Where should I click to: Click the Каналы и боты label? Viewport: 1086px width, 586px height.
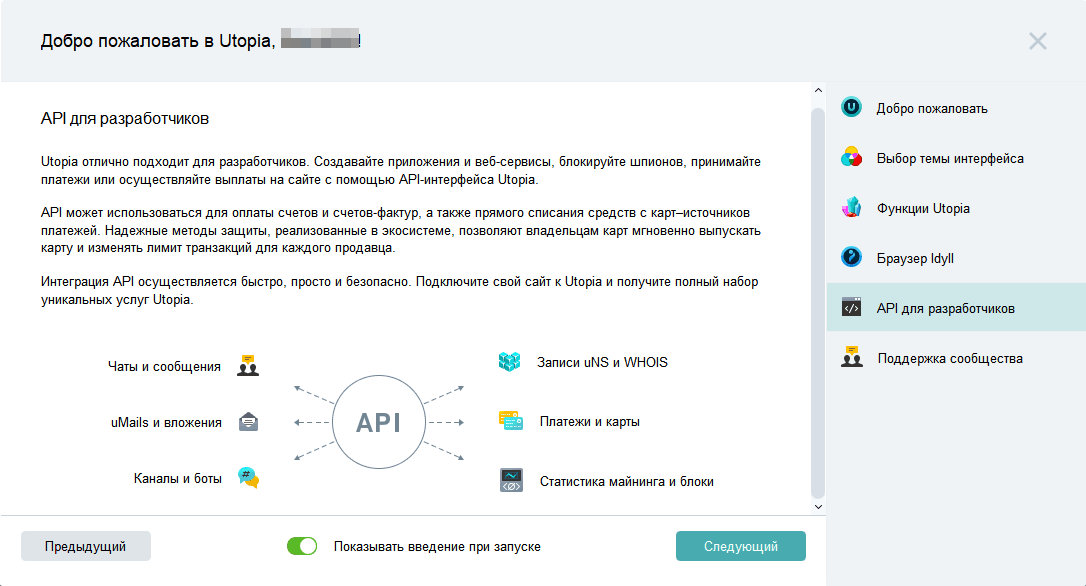(177, 478)
